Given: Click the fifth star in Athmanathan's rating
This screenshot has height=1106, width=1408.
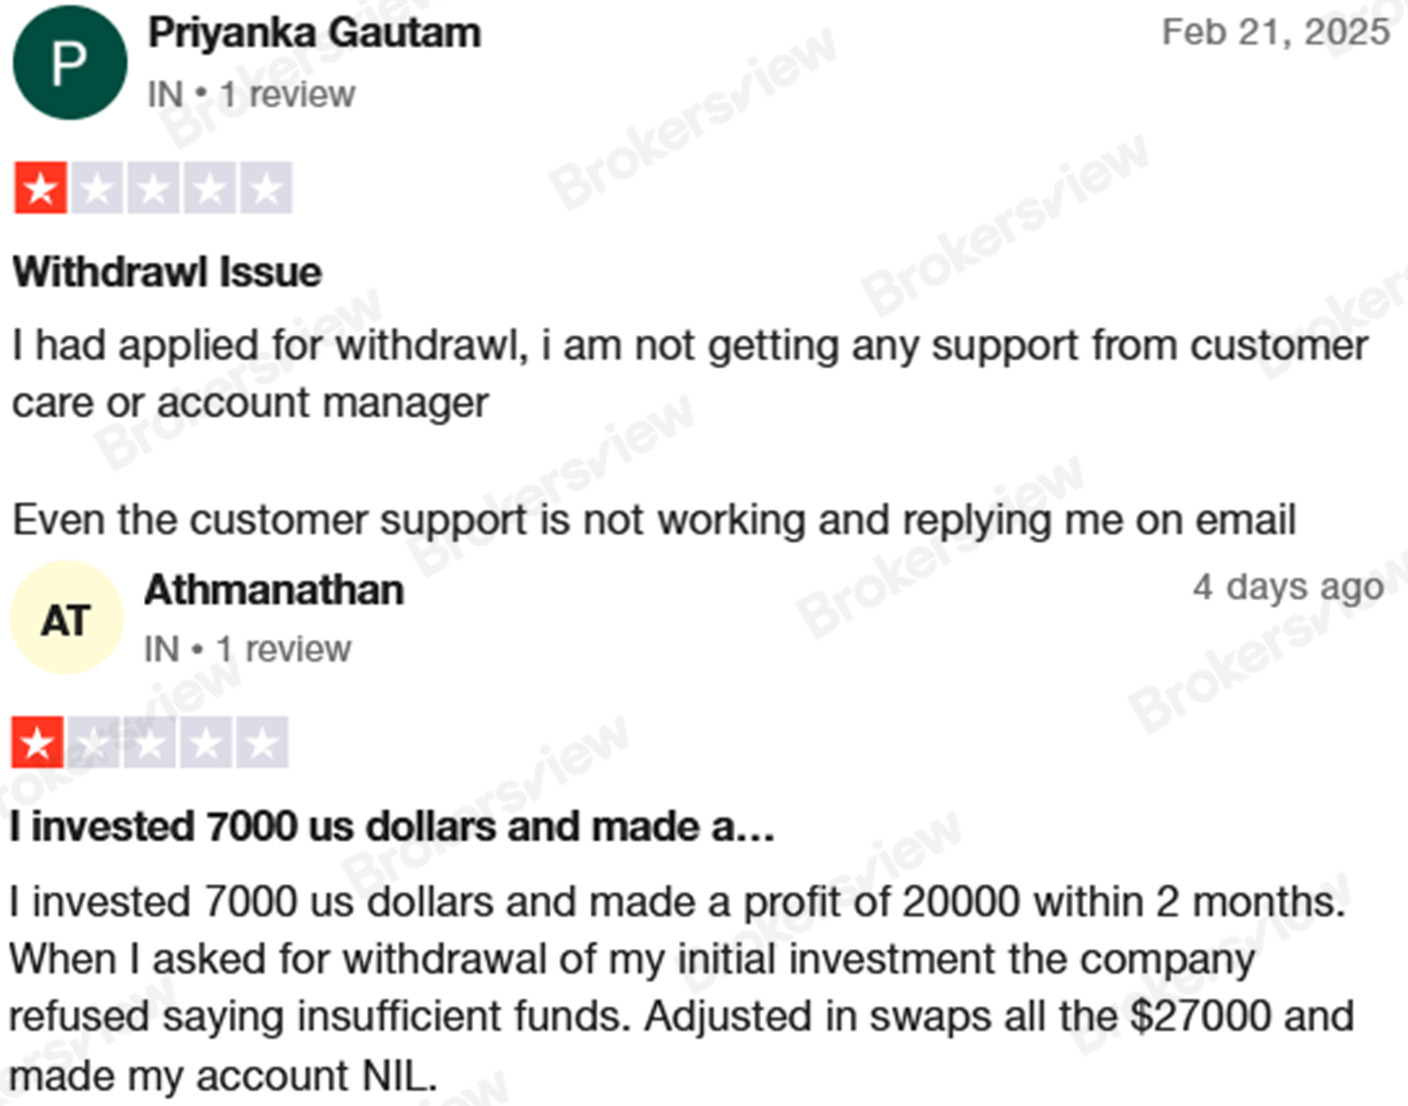Looking at the screenshot, I should (x=262, y=742).
